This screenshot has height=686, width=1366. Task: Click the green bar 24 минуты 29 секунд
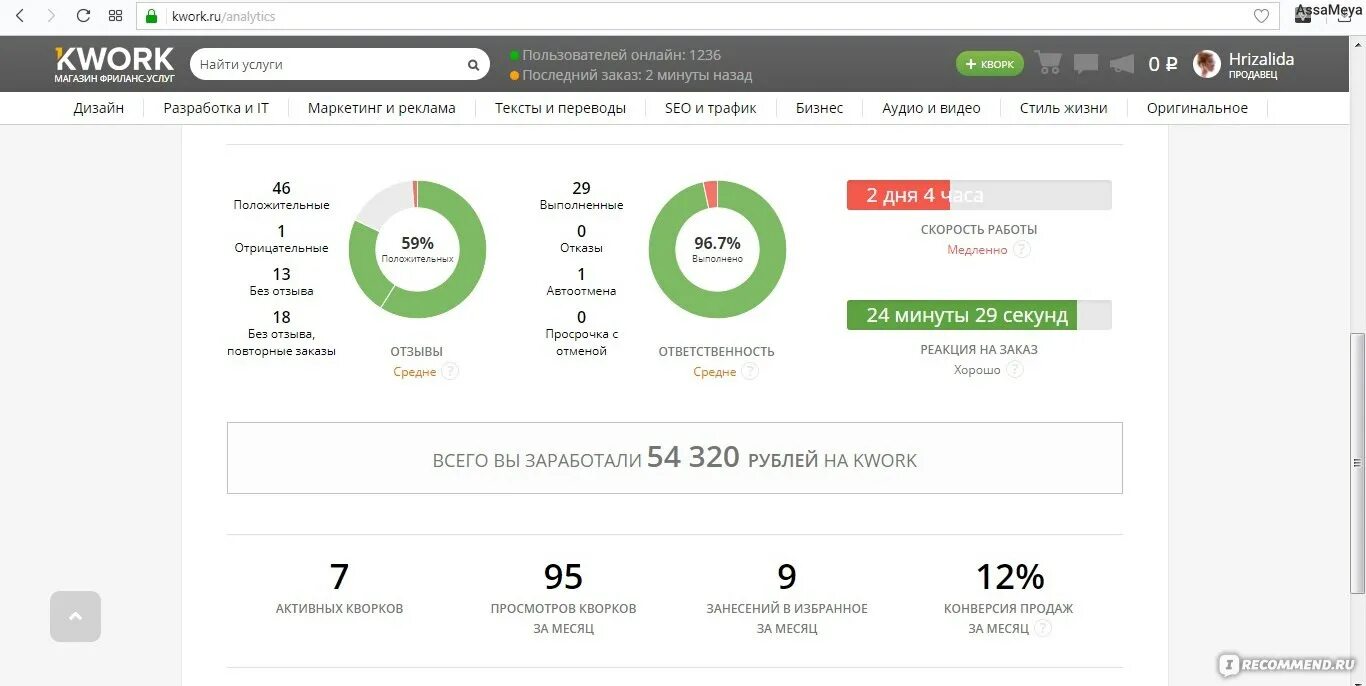pyautogui.click(x=978, y=315)
